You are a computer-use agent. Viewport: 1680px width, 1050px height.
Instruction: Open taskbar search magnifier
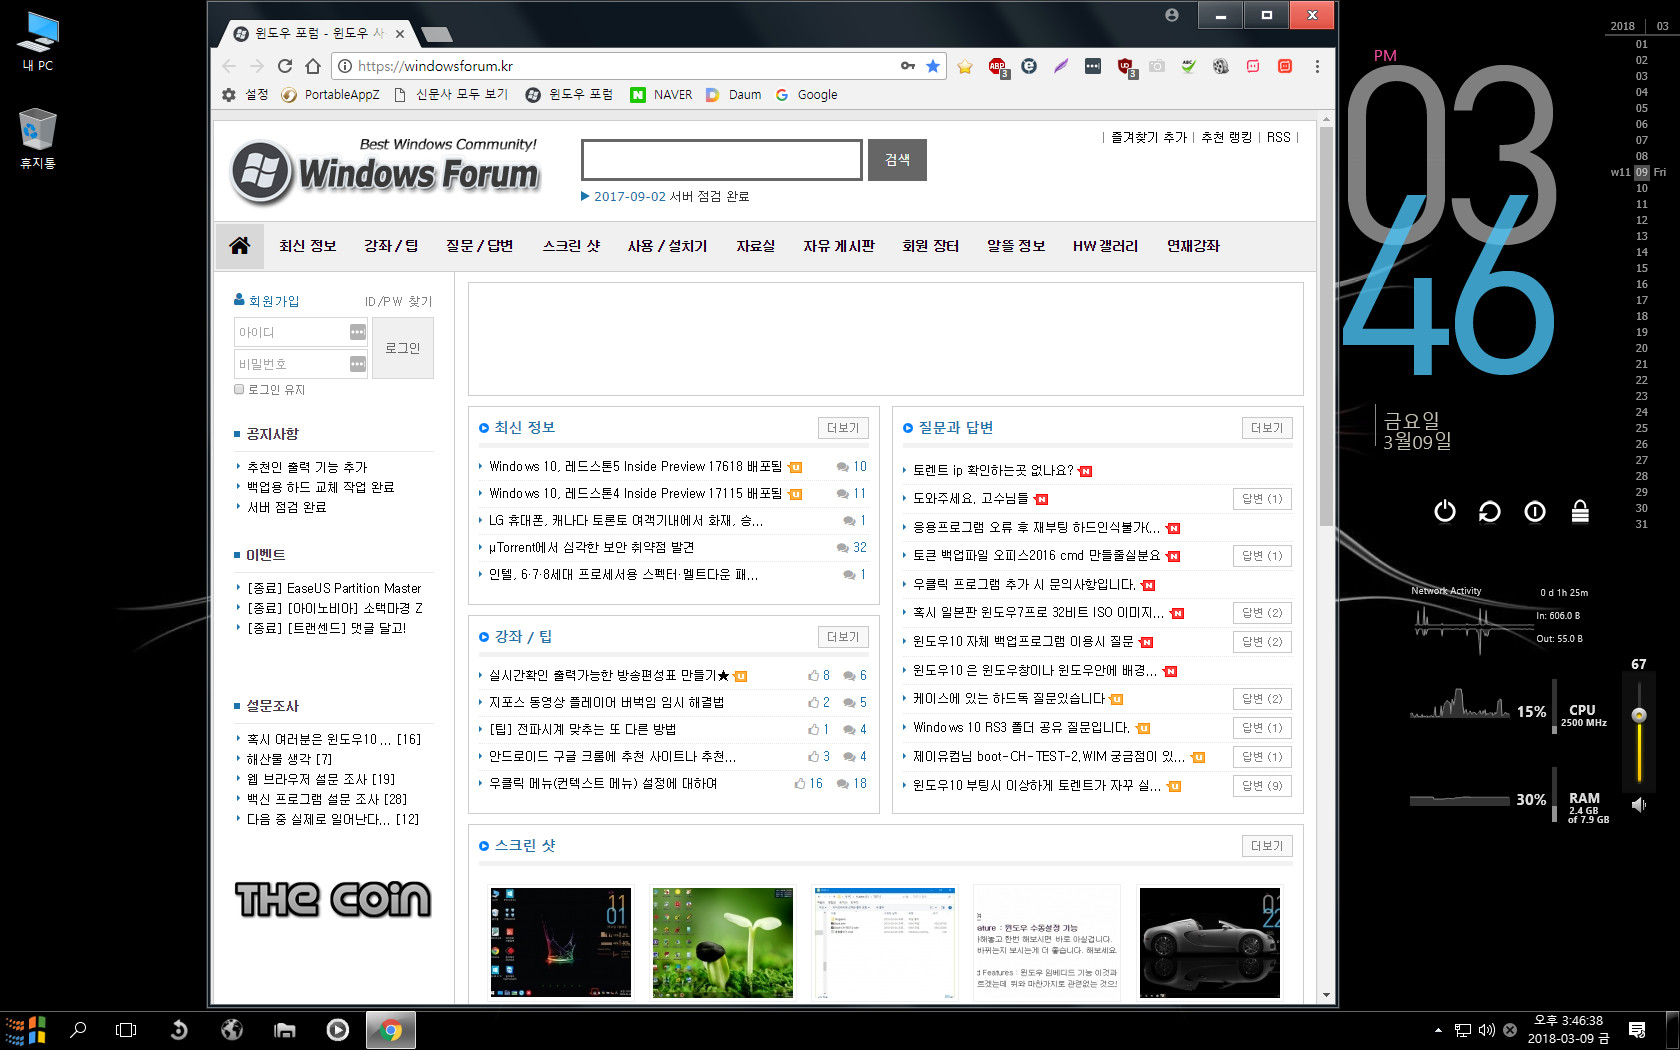click(x=78, y=1030)
